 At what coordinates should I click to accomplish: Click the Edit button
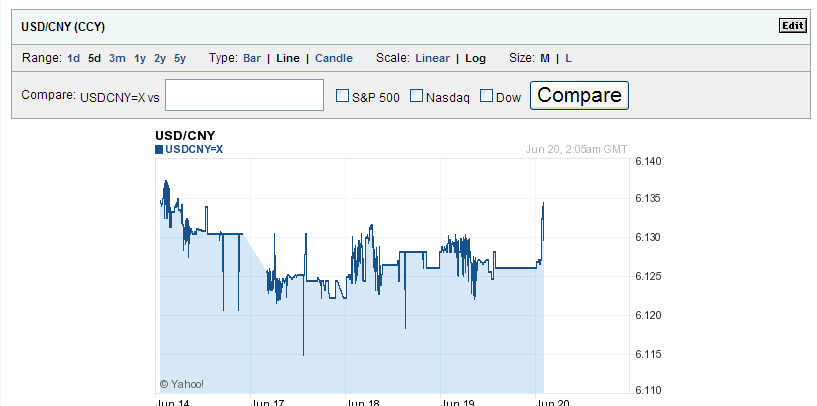click(x=793, y=26)
